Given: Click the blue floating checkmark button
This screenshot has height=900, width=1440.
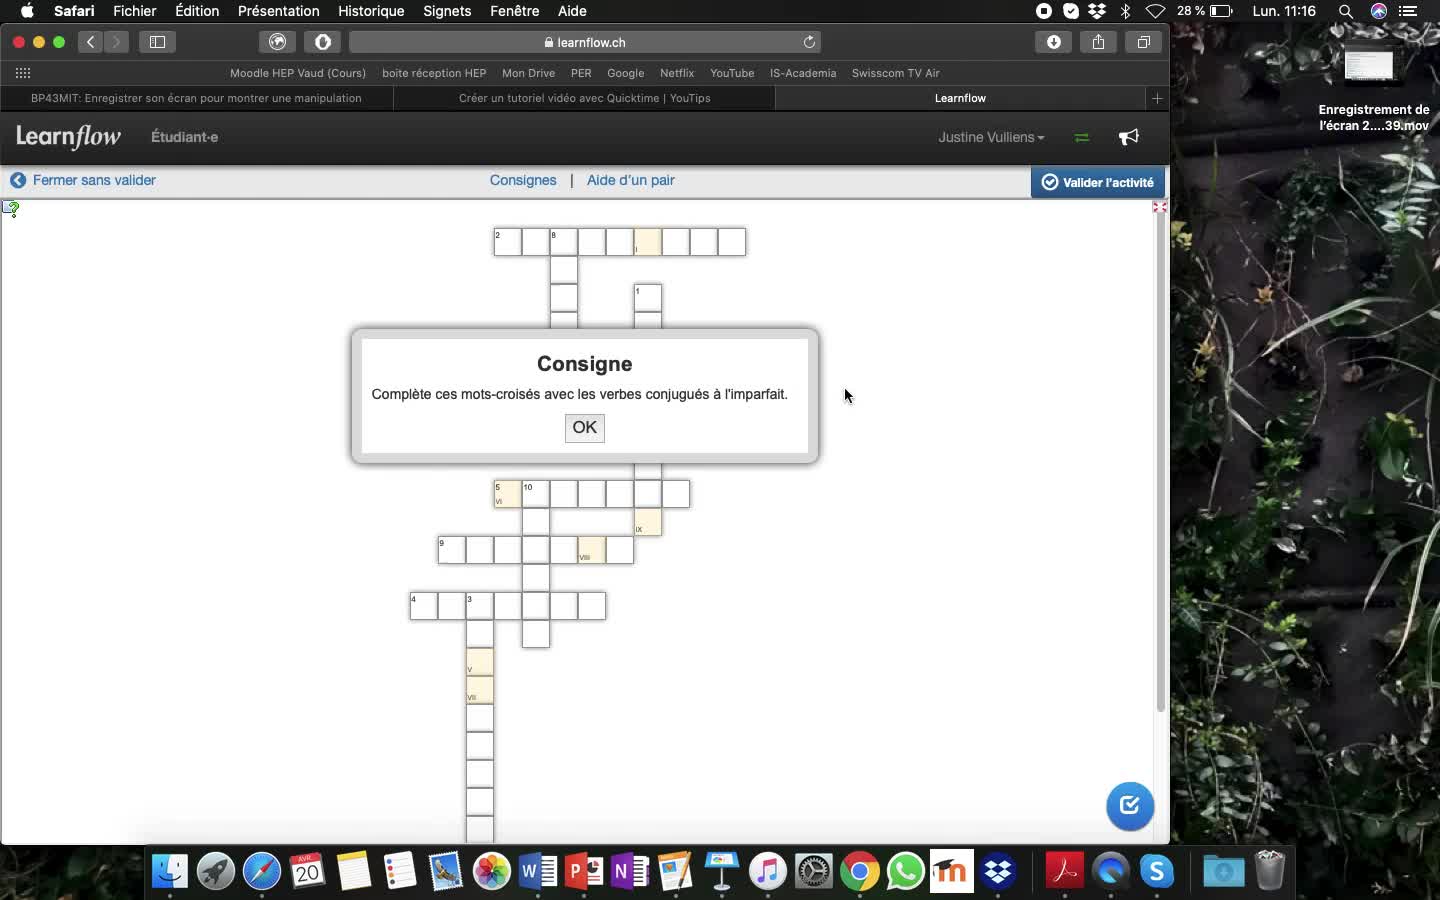Looking at the screenshot, I should click(1130, 805).
